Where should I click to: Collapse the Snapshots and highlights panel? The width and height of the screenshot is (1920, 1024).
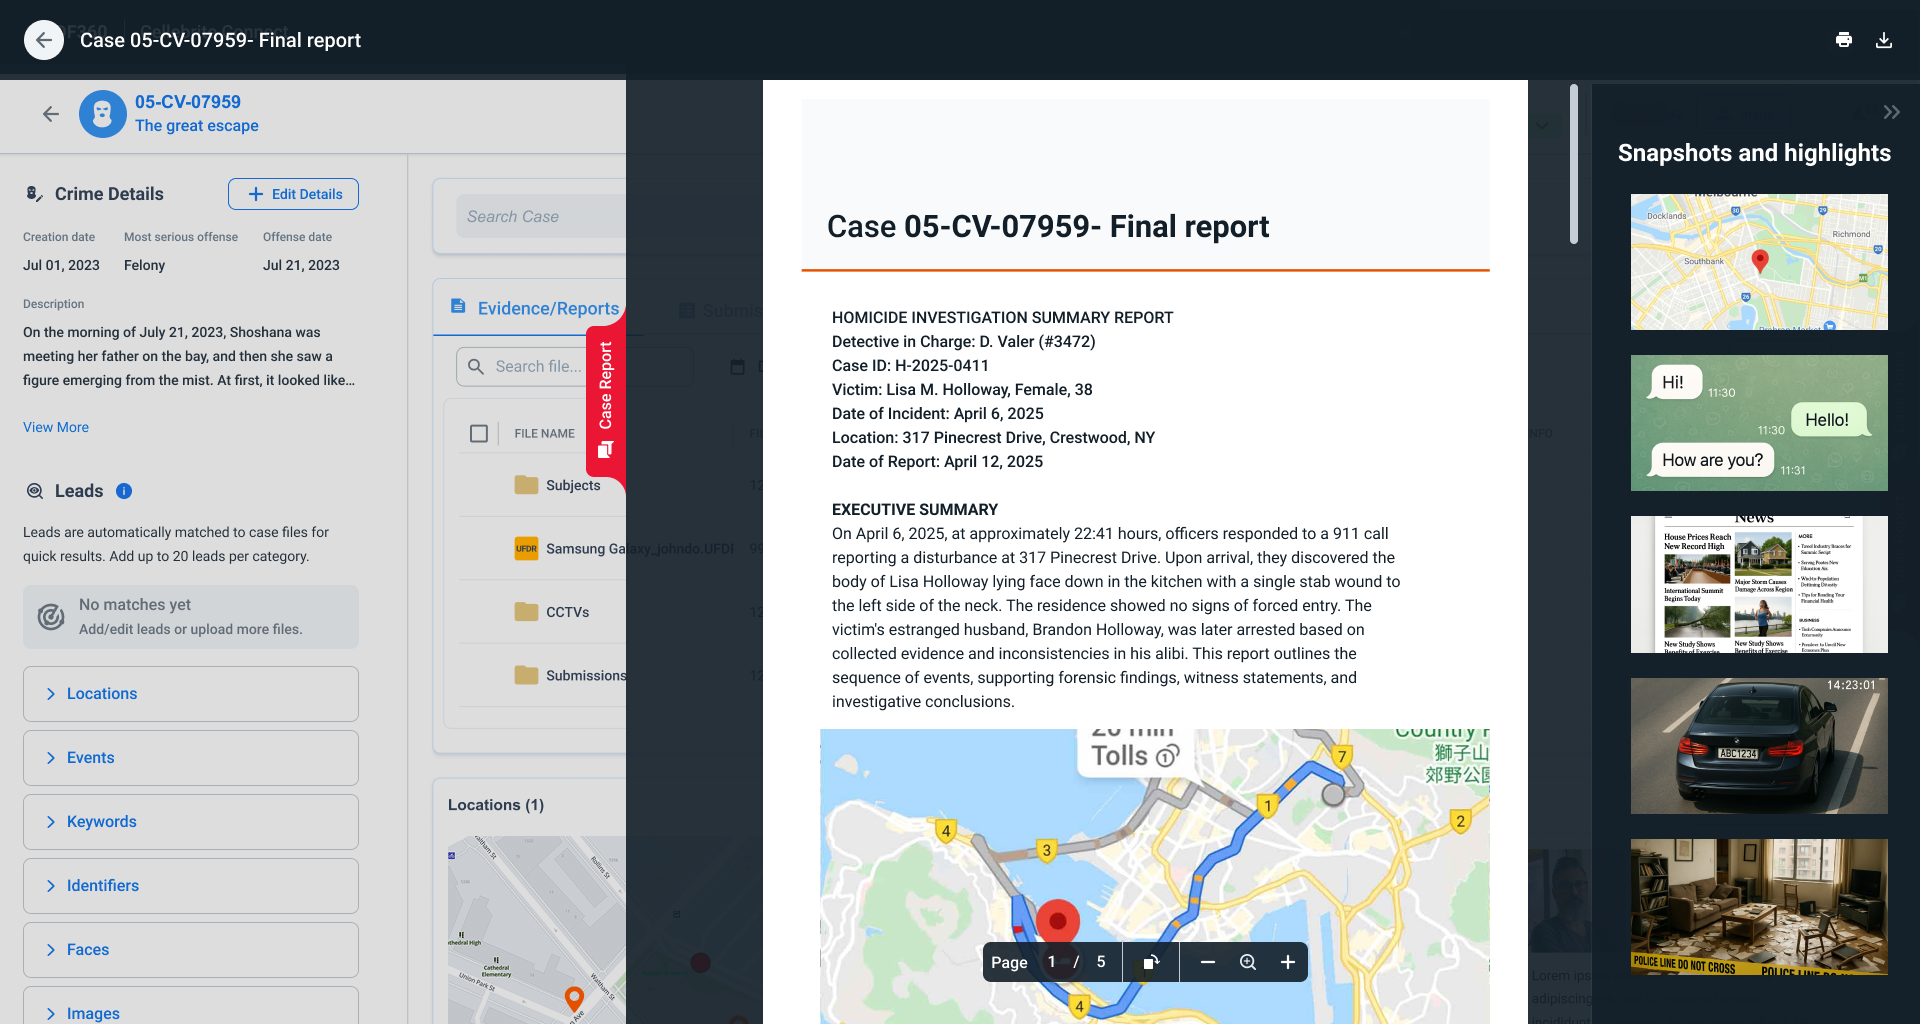click(x=1892, y=112)
